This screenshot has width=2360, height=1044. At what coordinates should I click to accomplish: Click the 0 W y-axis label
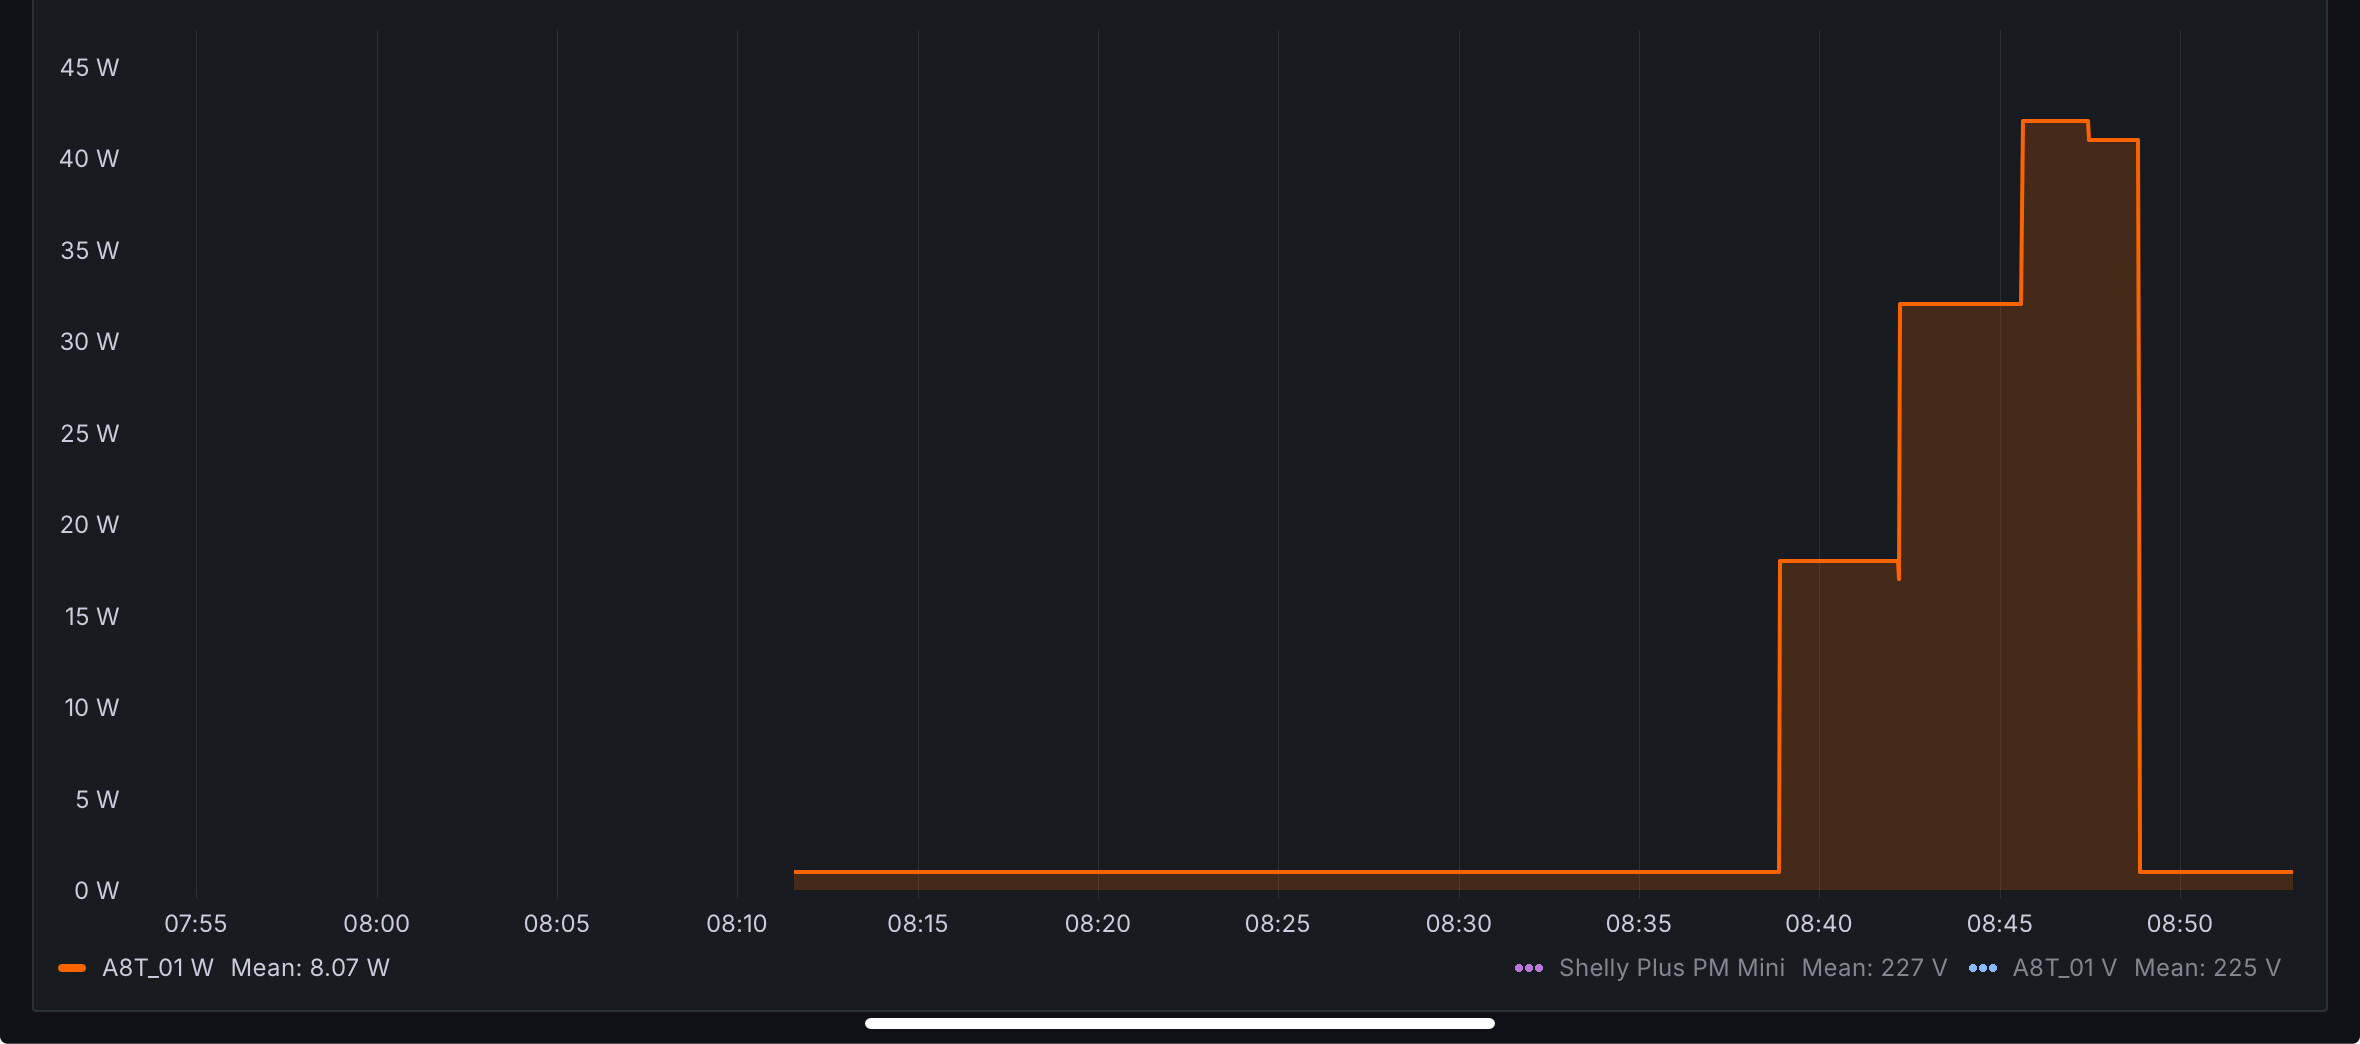97,891
